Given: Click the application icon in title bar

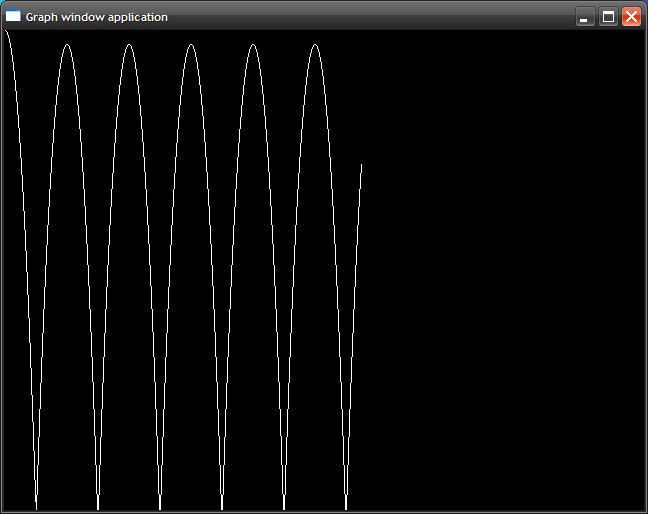Looking at the screenshot, I should (x=13, y=16).
